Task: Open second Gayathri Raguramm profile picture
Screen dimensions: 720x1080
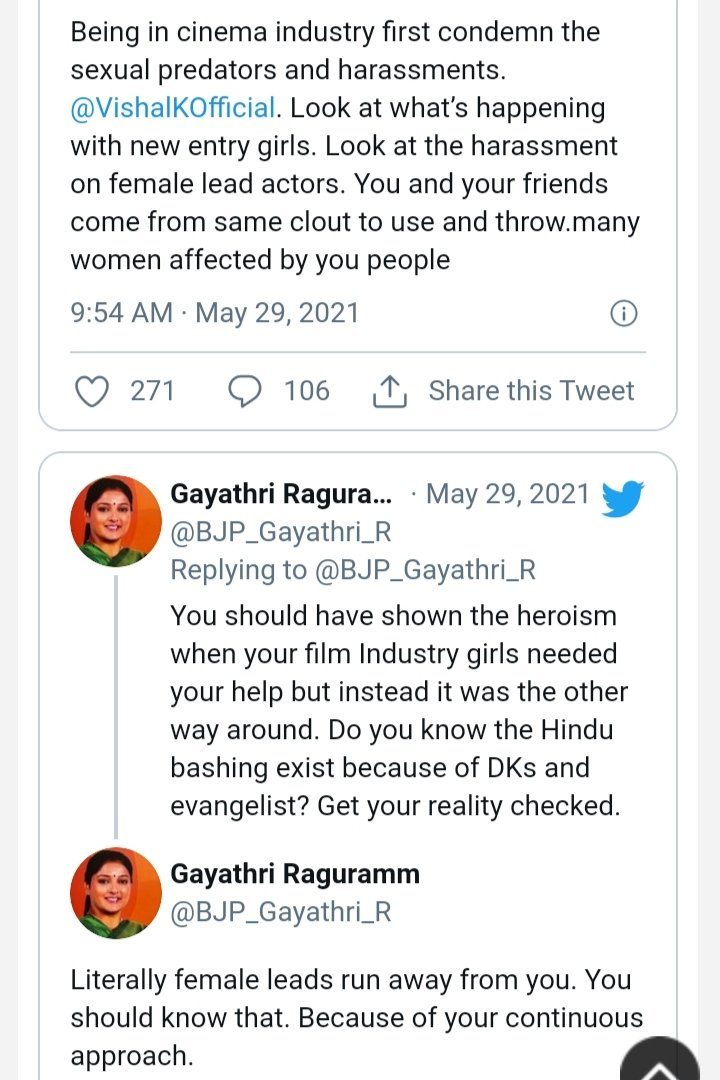Action: click(x=116, y=893)
